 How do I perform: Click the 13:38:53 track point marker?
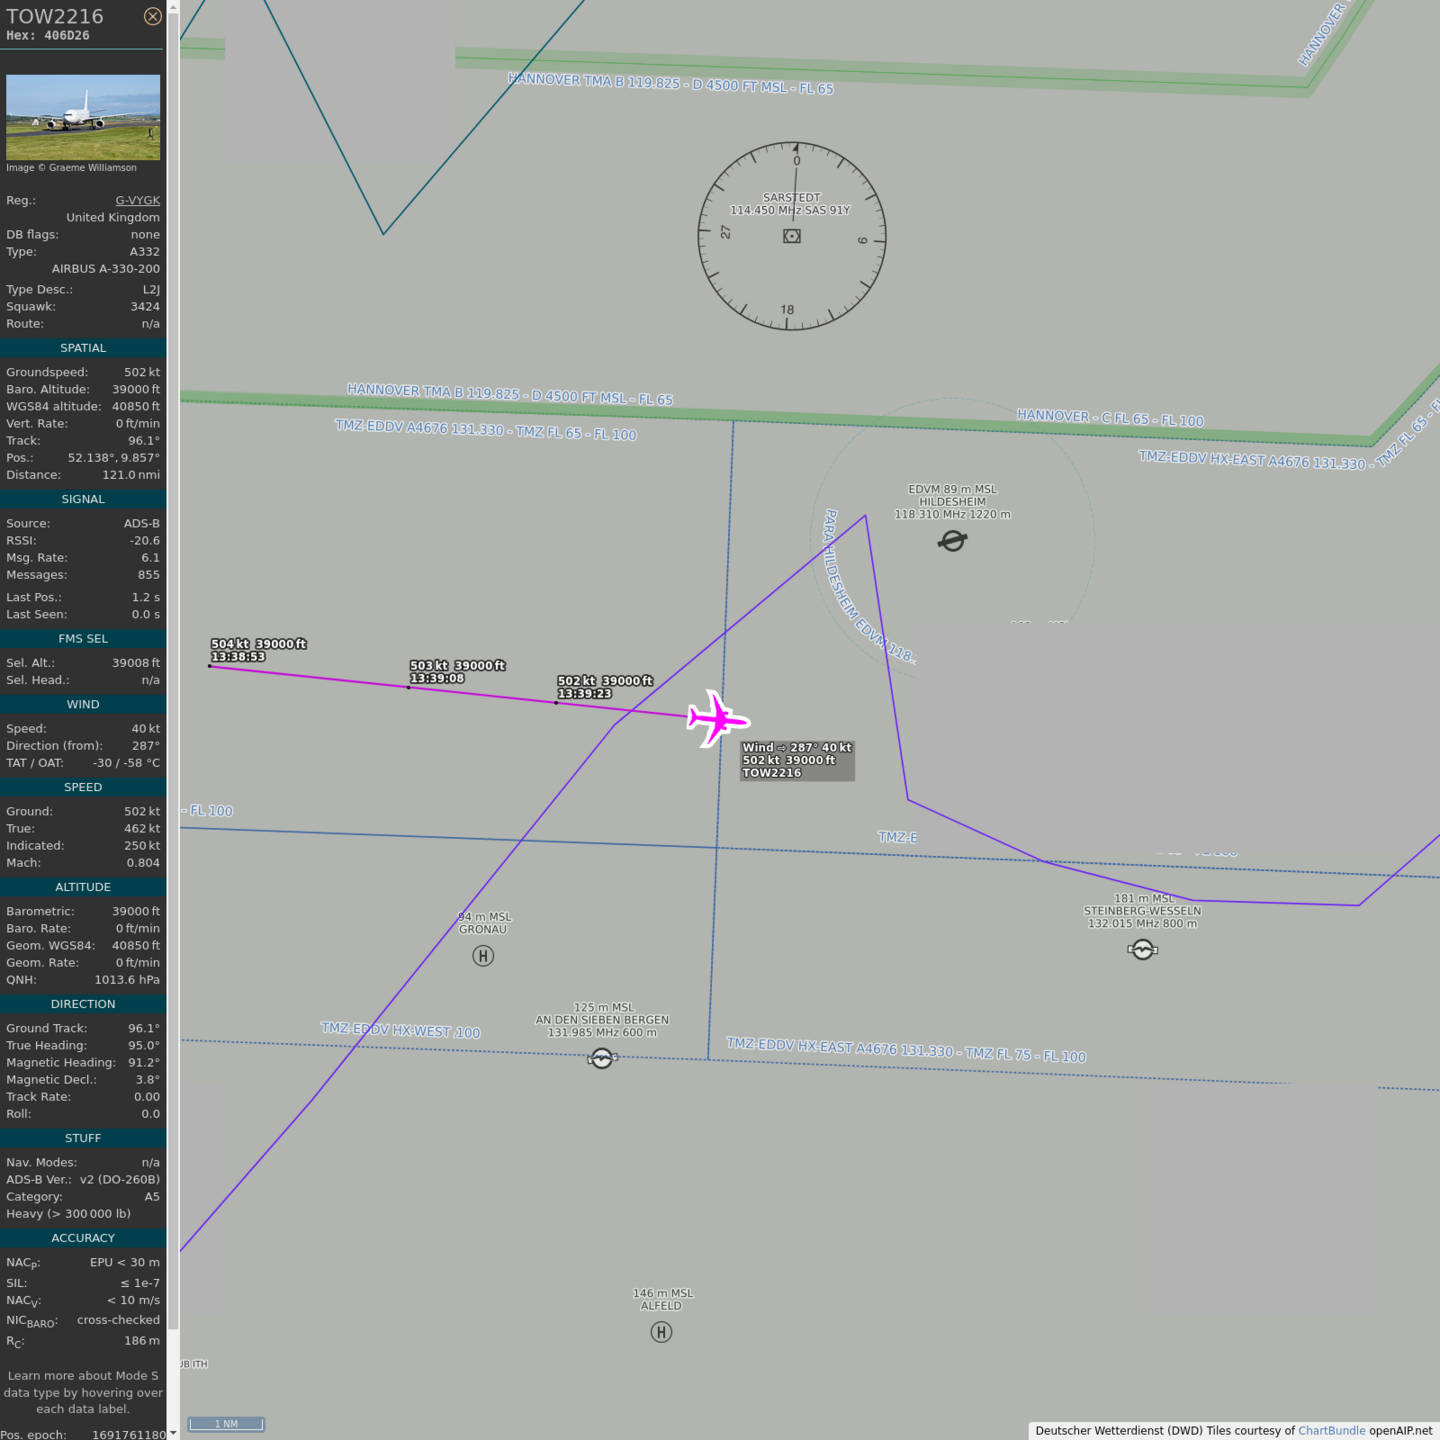click(210, 666)
